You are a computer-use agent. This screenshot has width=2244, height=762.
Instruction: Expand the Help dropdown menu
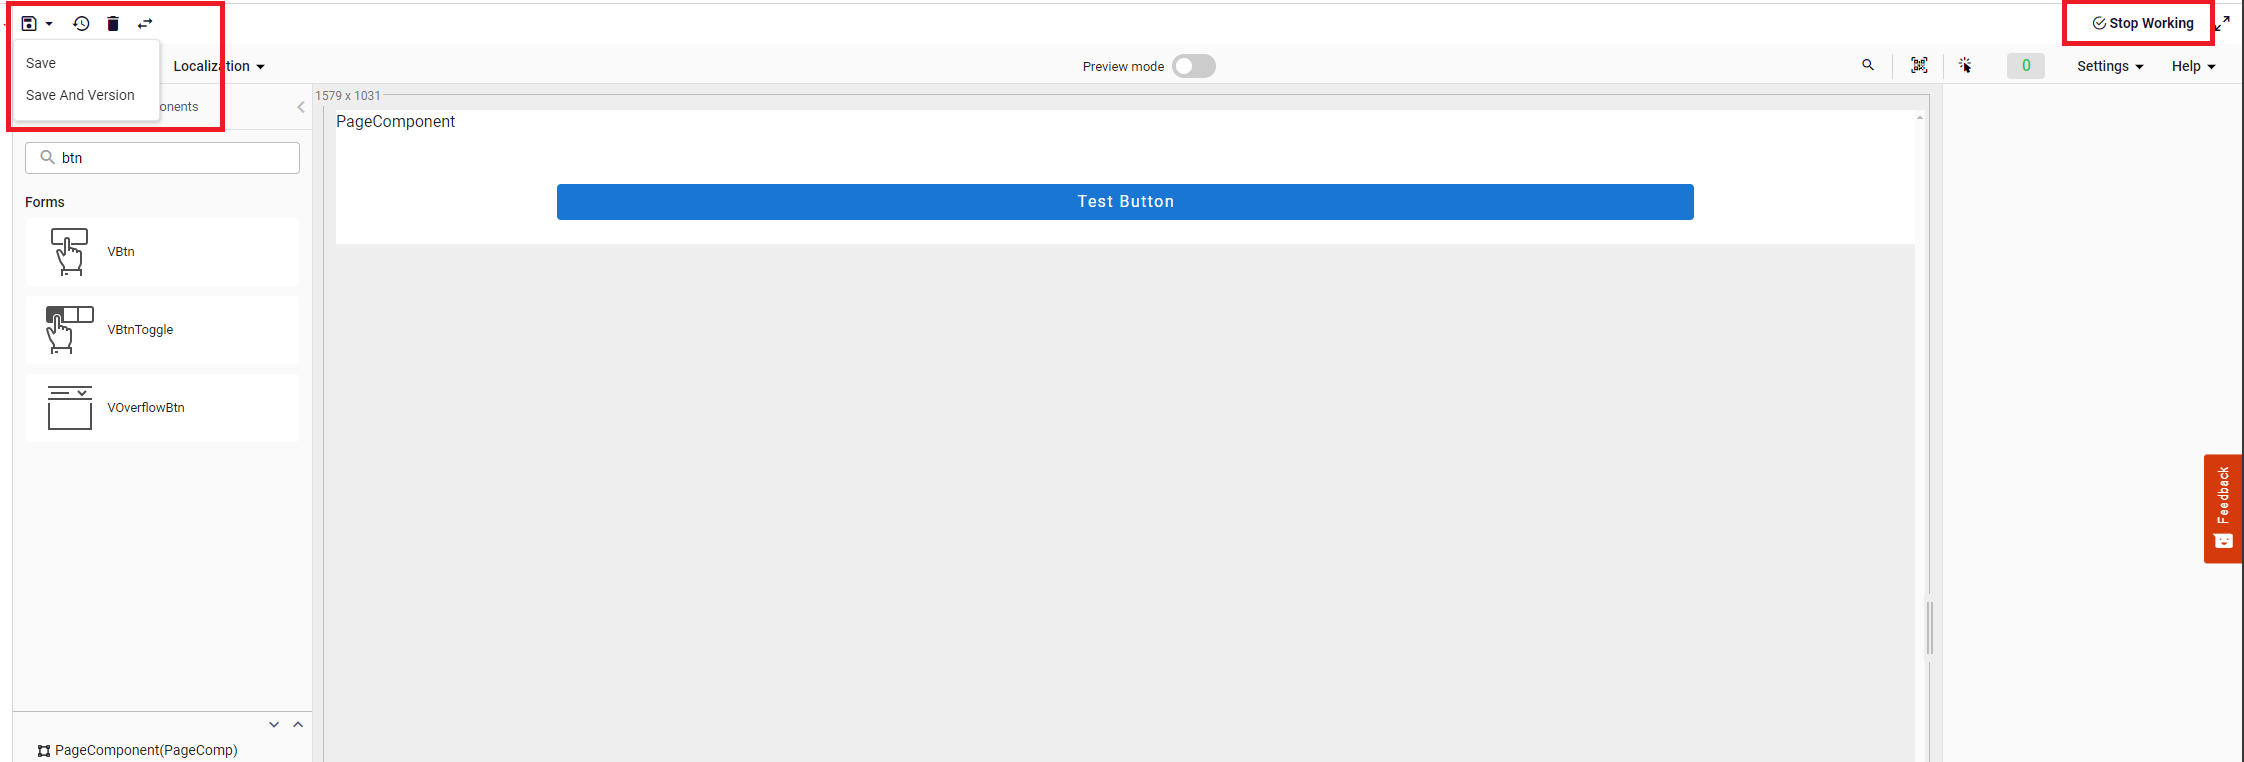click(2192, 66)
